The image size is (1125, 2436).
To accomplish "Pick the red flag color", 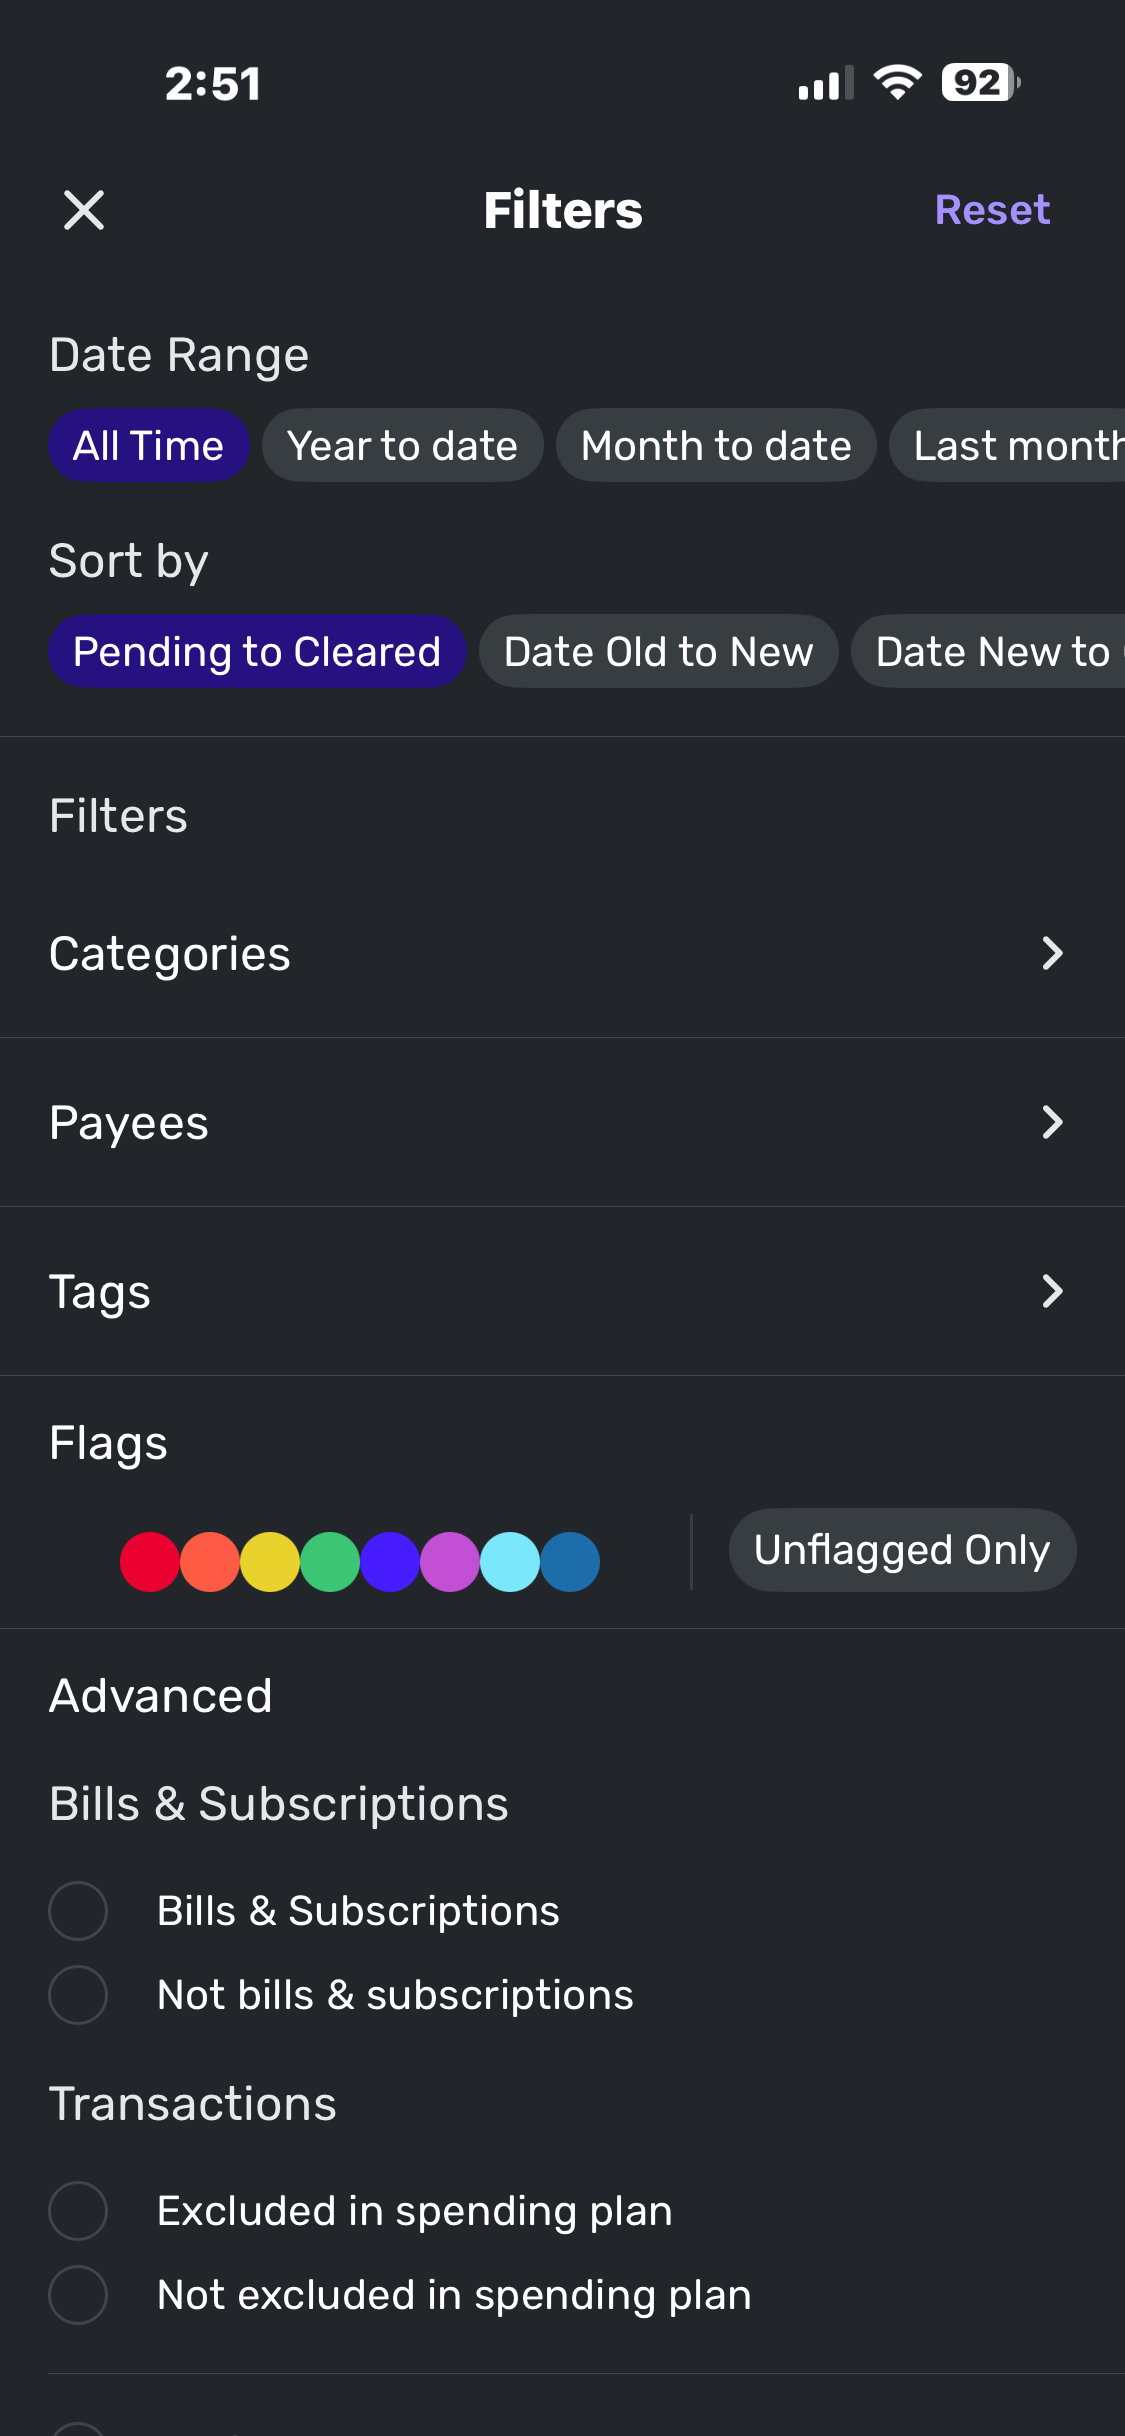I will [150, 1562].
